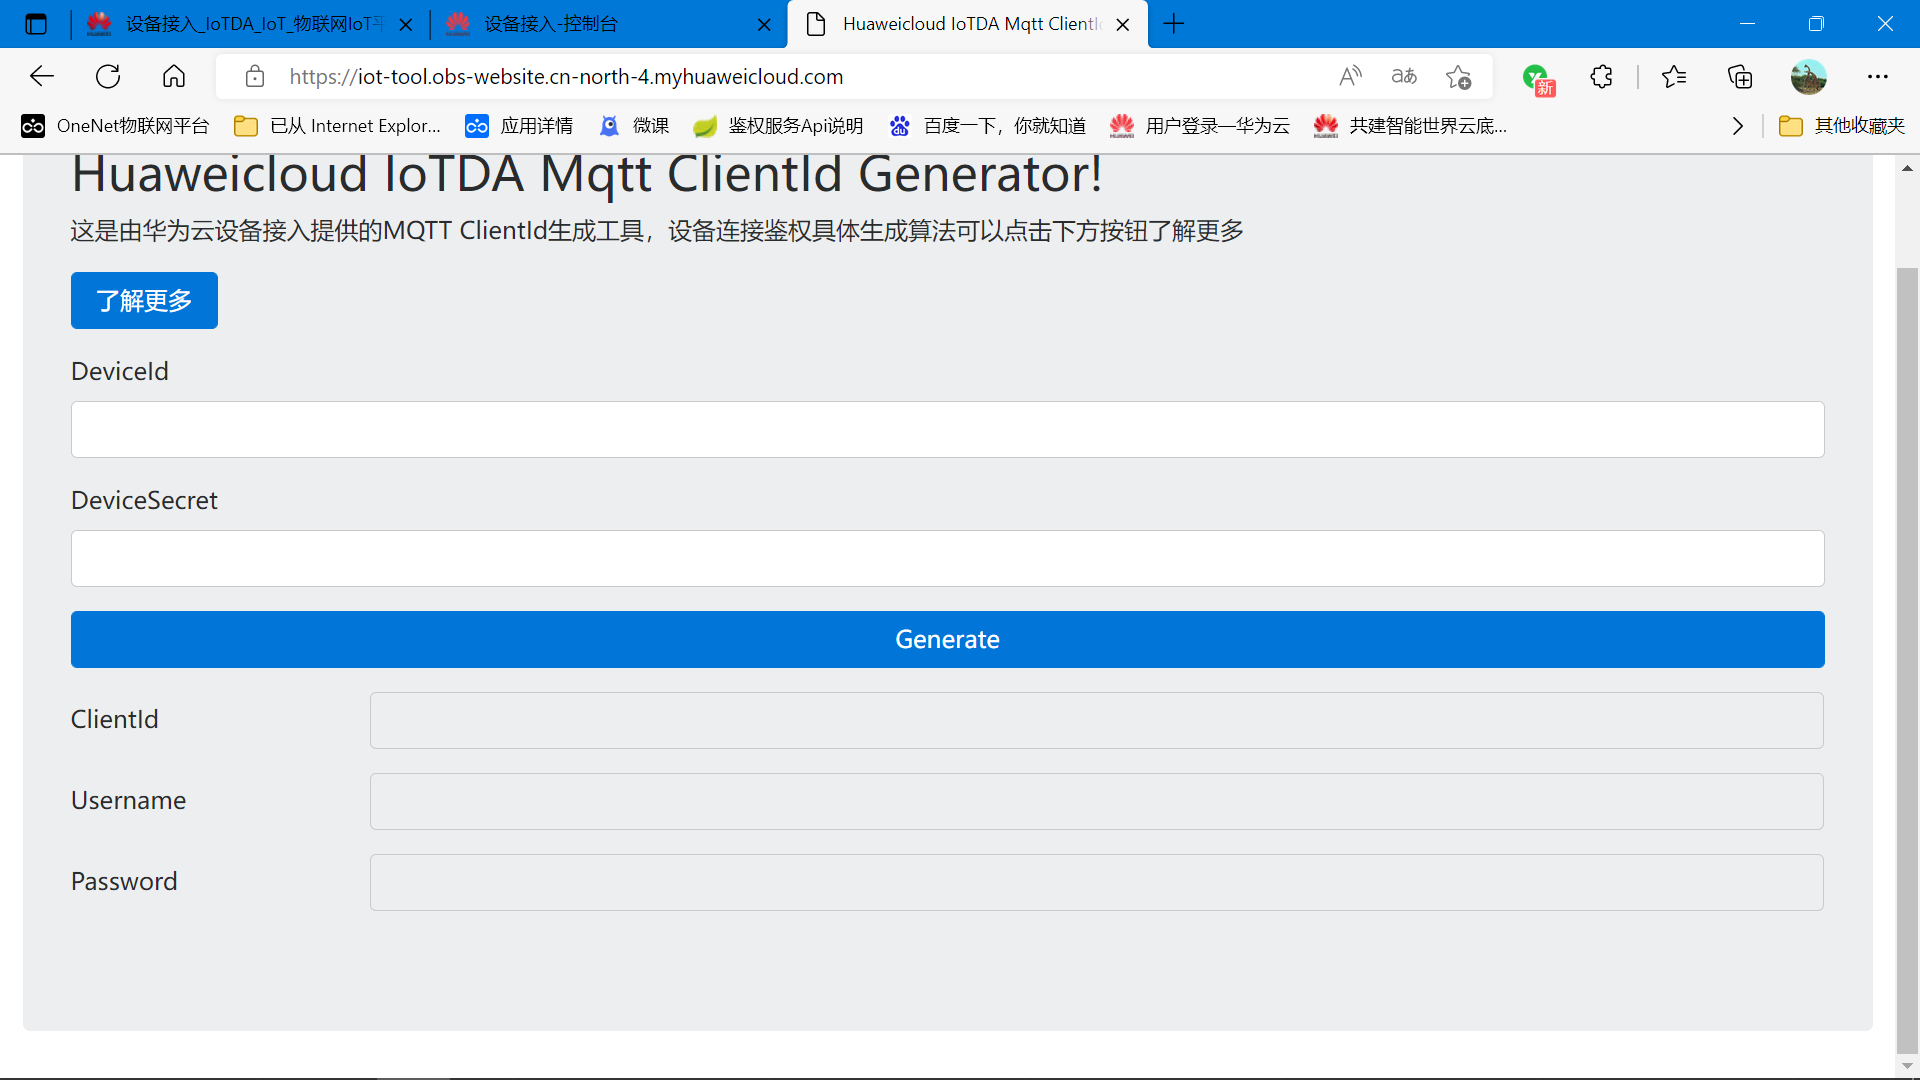Click the 了解更多 button

tap(144, 300)
